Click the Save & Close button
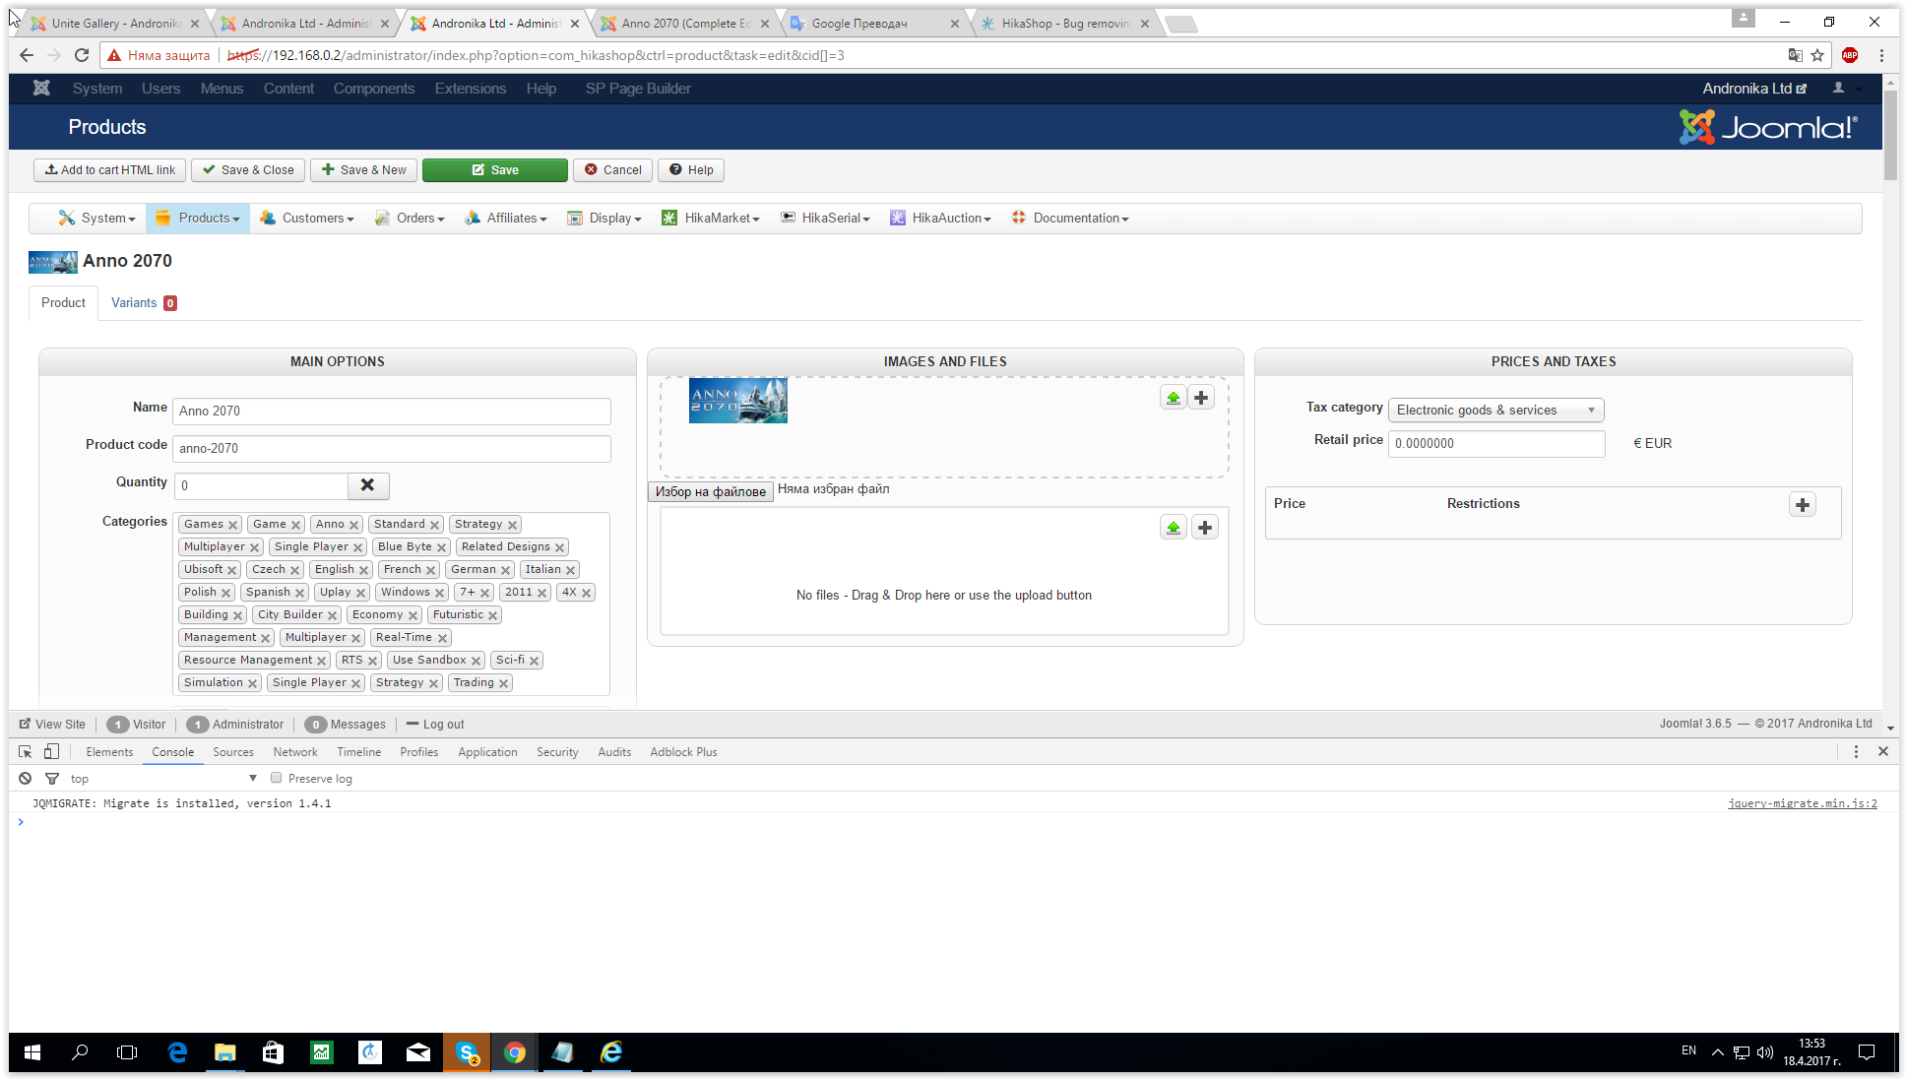 click(x=248, y=170)
